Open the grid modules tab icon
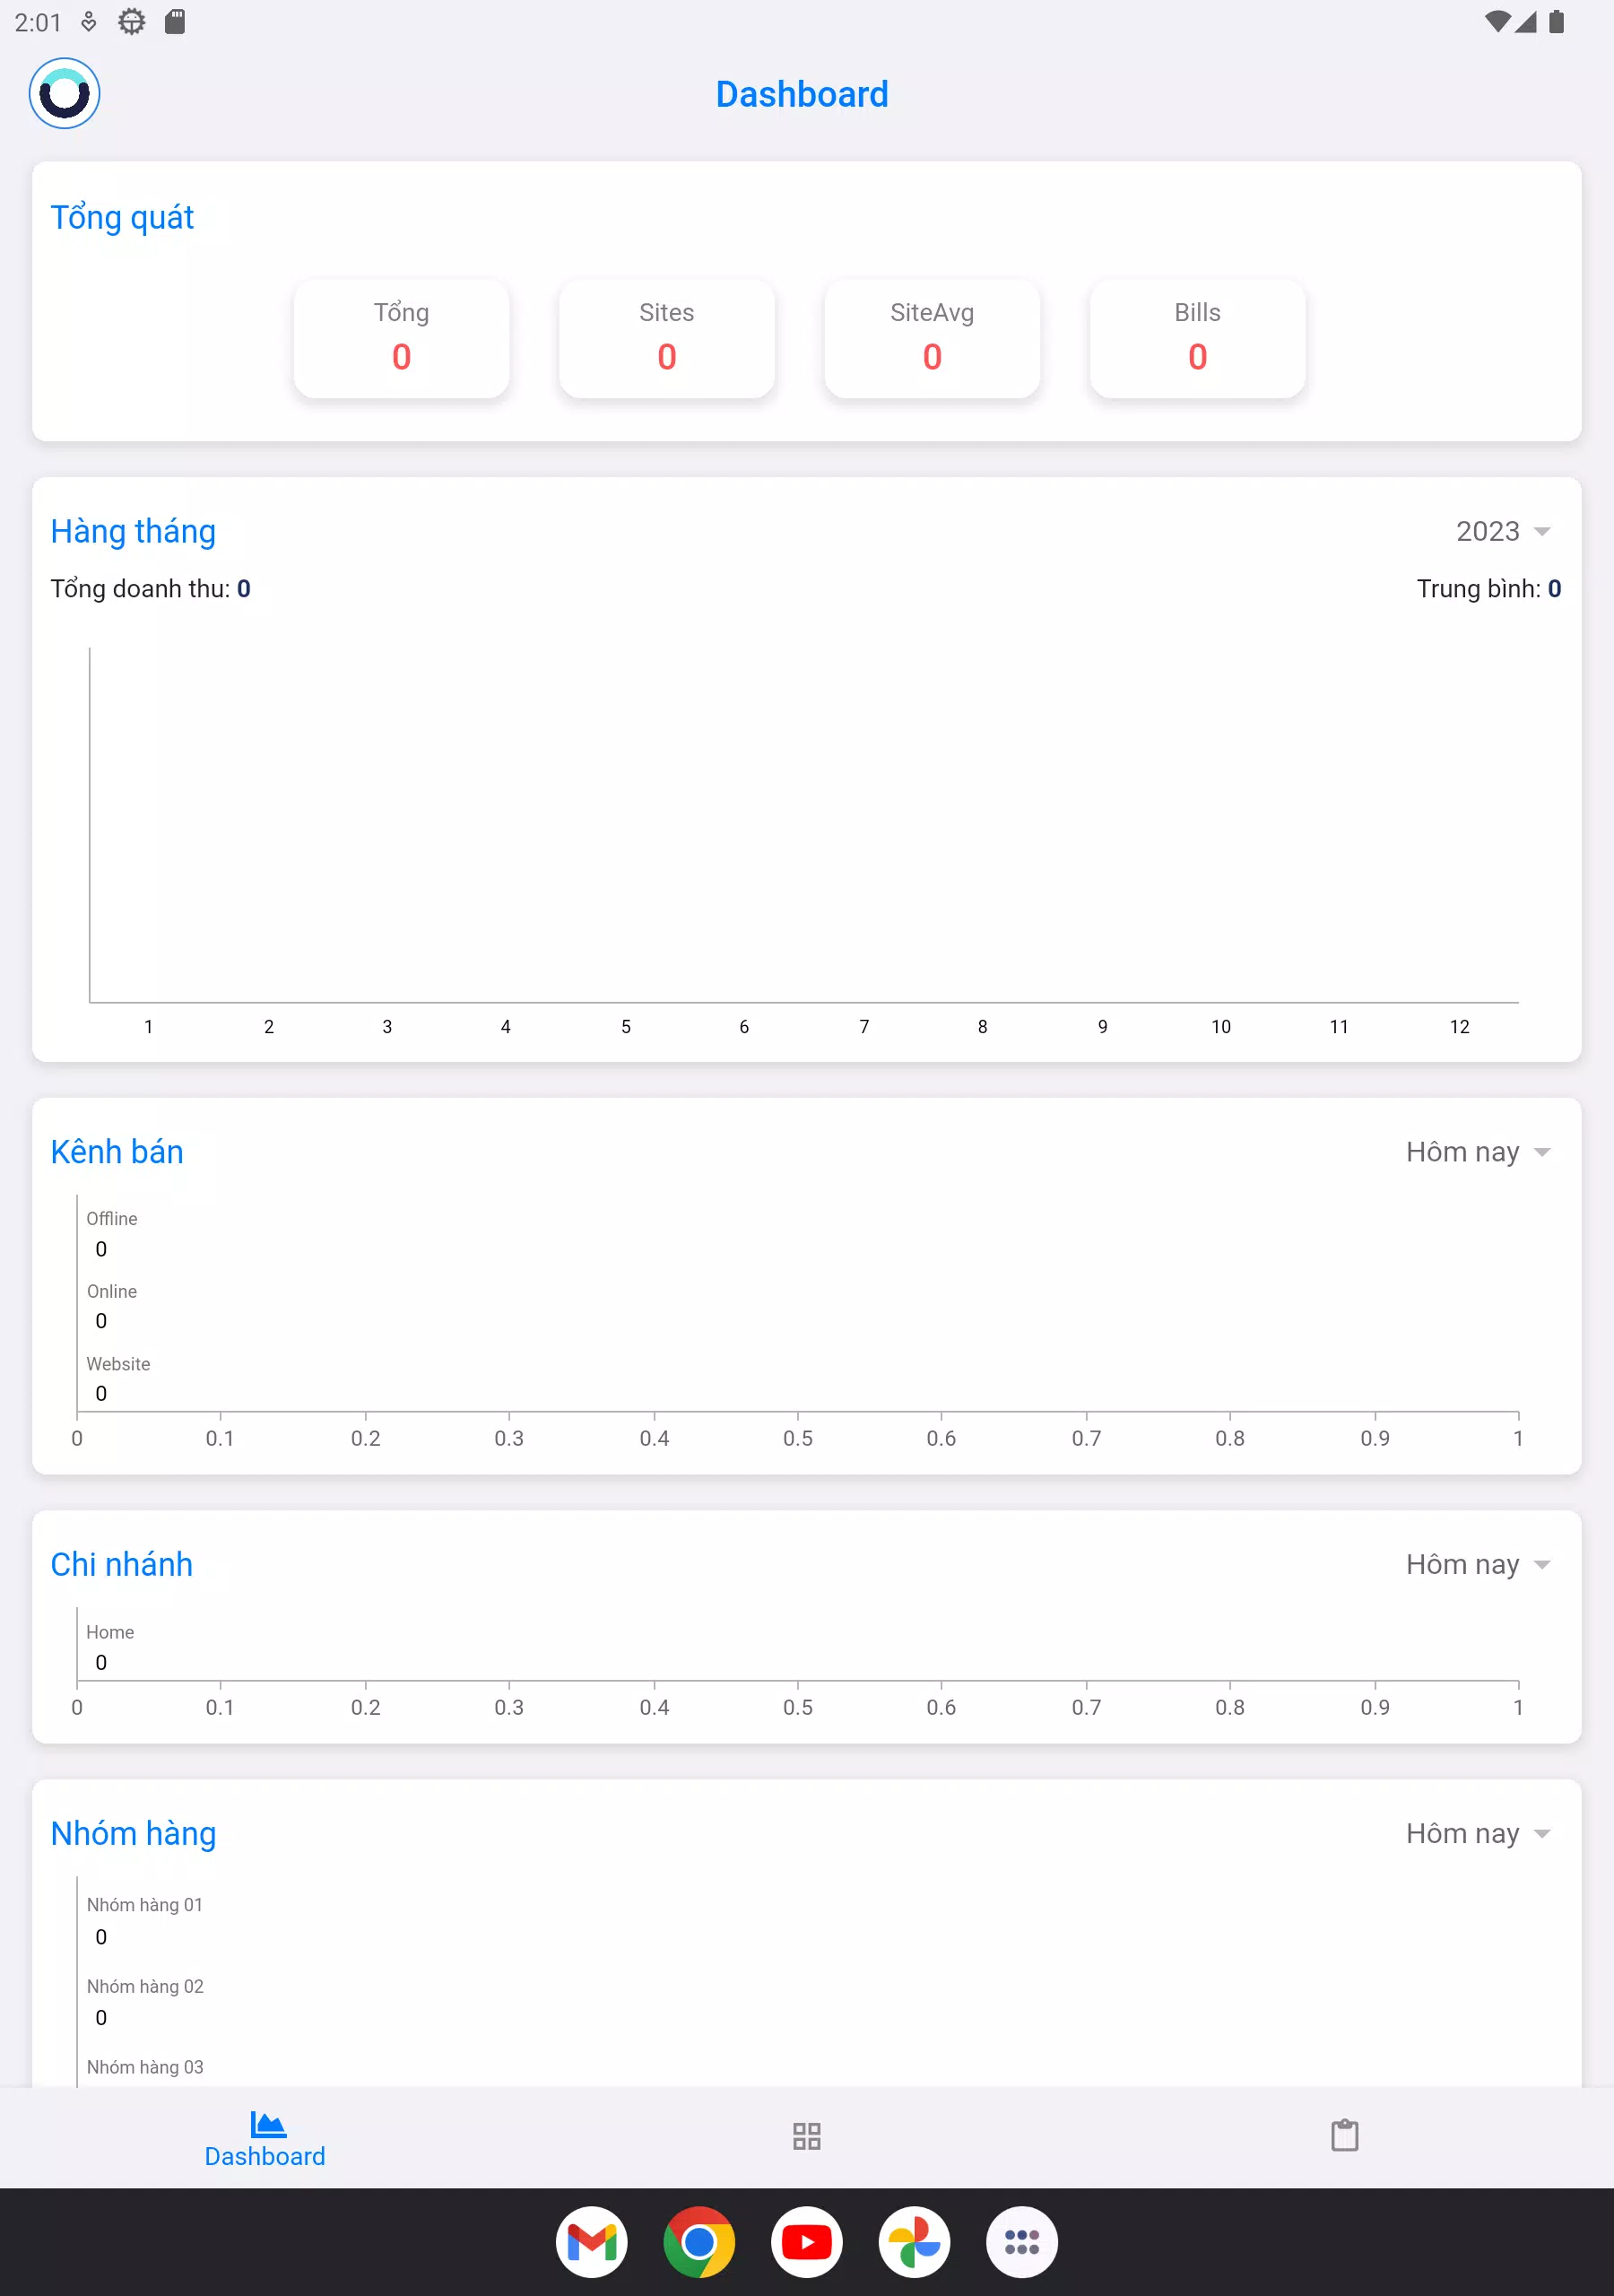The width and height of the screenshot is (1614, 2296). 806,2136
